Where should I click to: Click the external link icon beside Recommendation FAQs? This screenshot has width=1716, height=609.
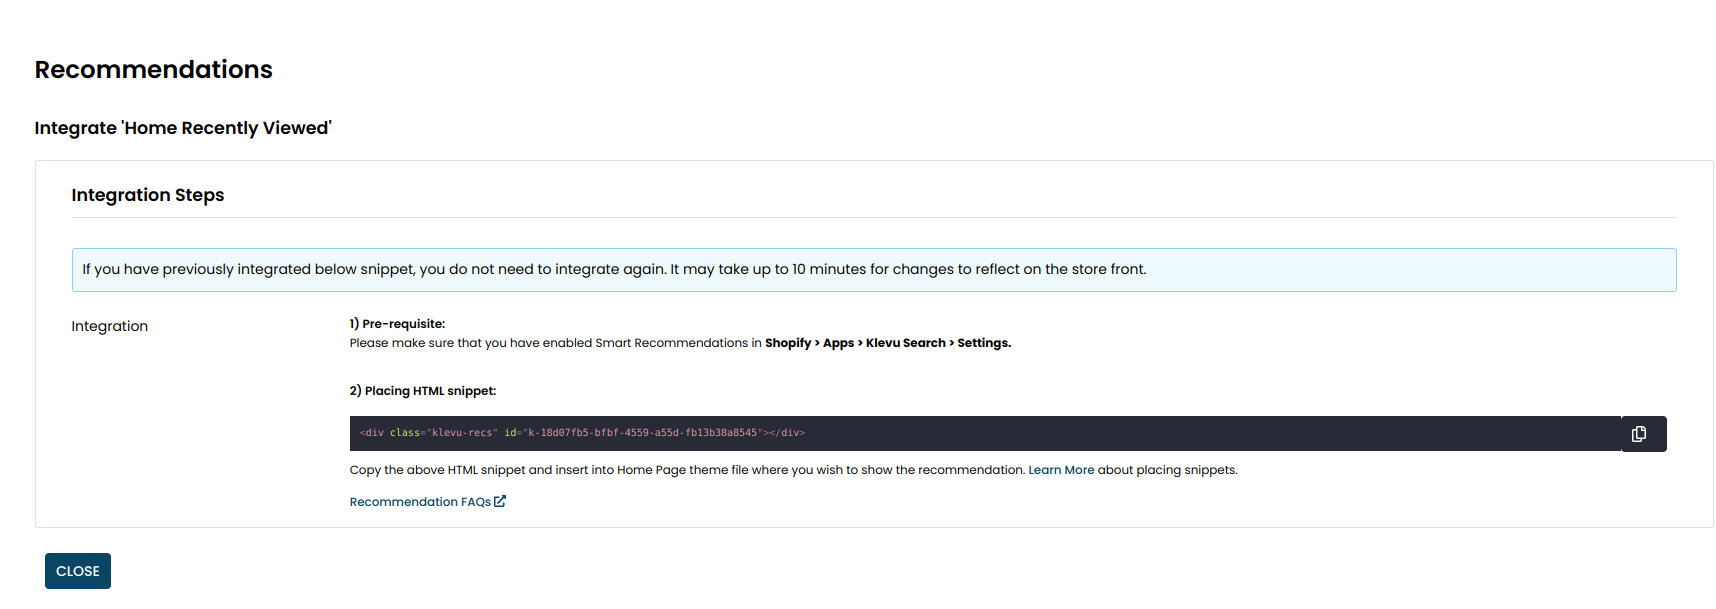[x=500, y=501]
